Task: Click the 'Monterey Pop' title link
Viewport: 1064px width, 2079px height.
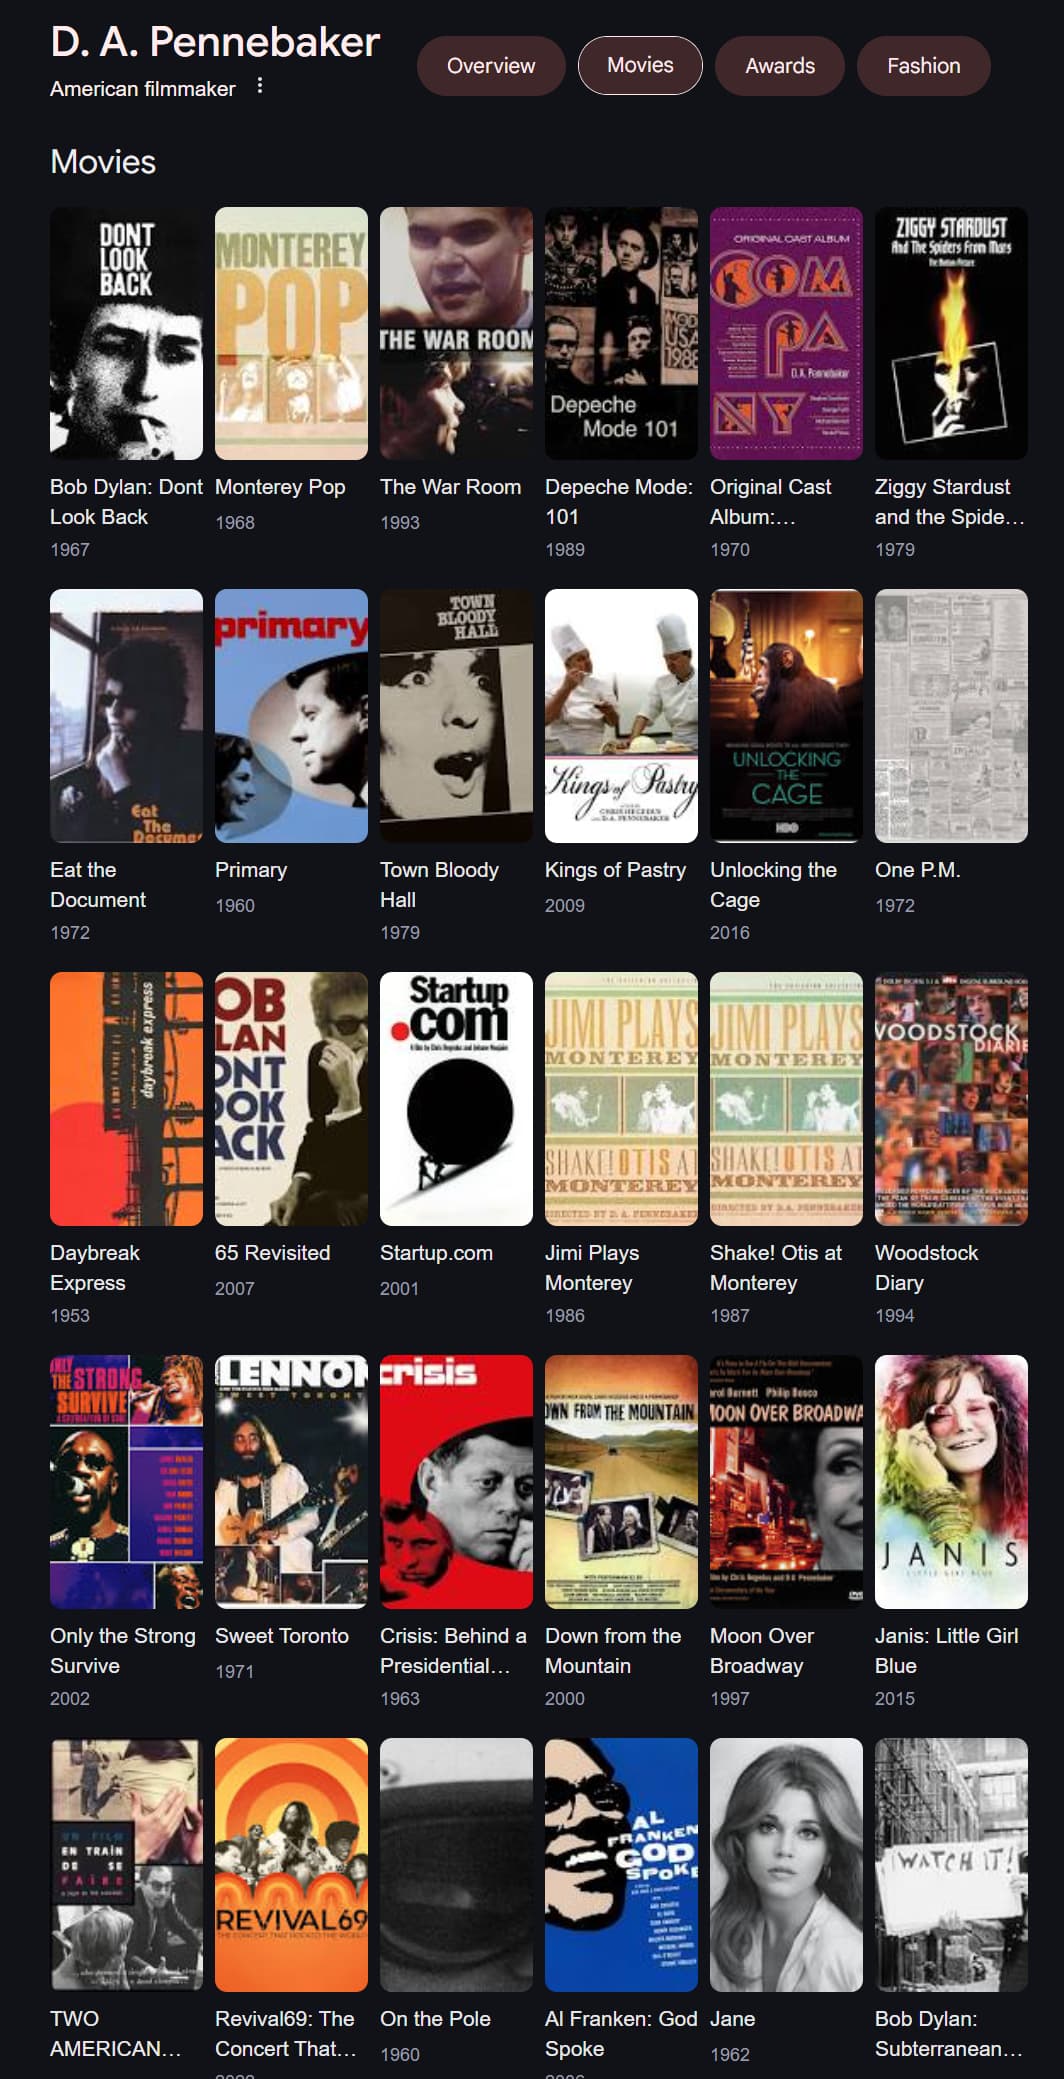Action: tap(280, 487)
